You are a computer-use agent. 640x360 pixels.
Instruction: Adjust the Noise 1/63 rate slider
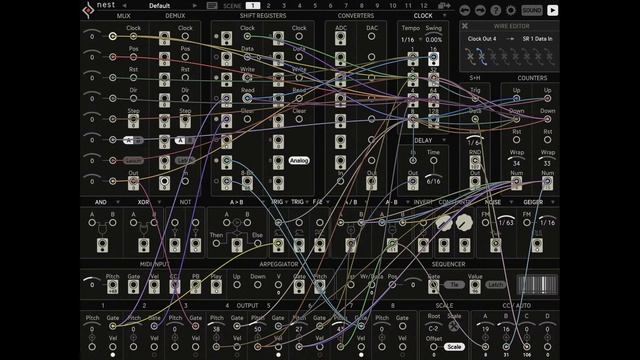(506, 221)
